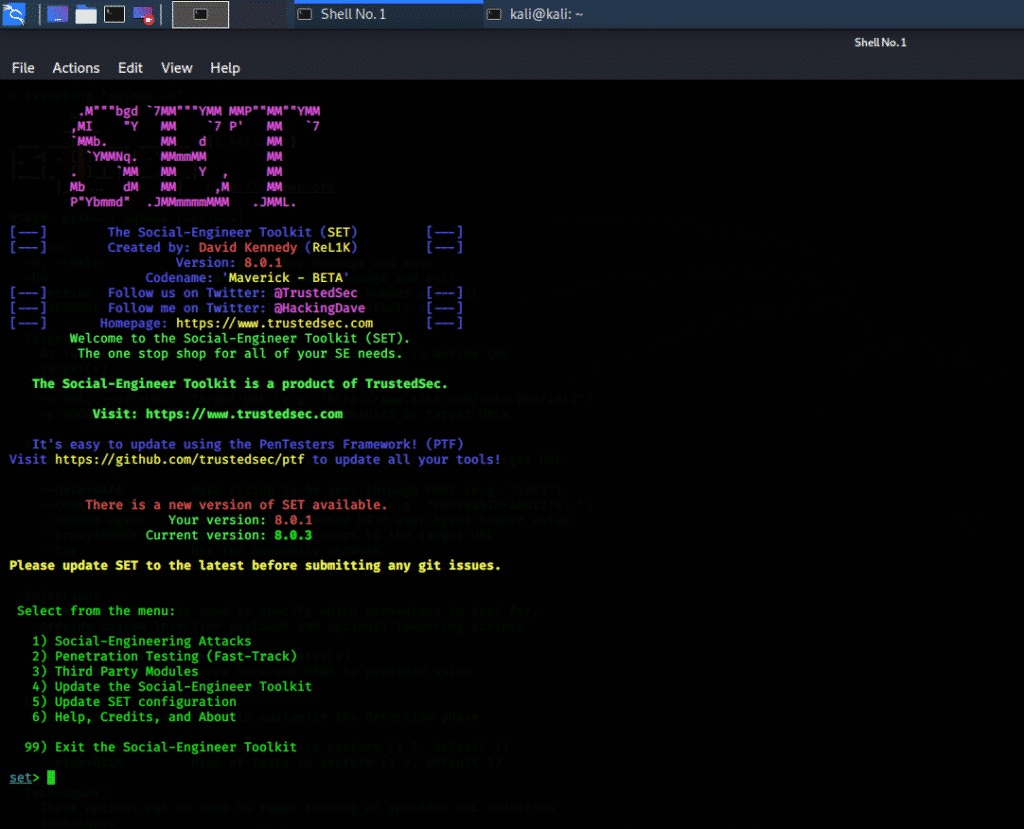The image size is (1024, 829).
Task: Click the Update SET configuration line
Action: (x=145, y=701)
